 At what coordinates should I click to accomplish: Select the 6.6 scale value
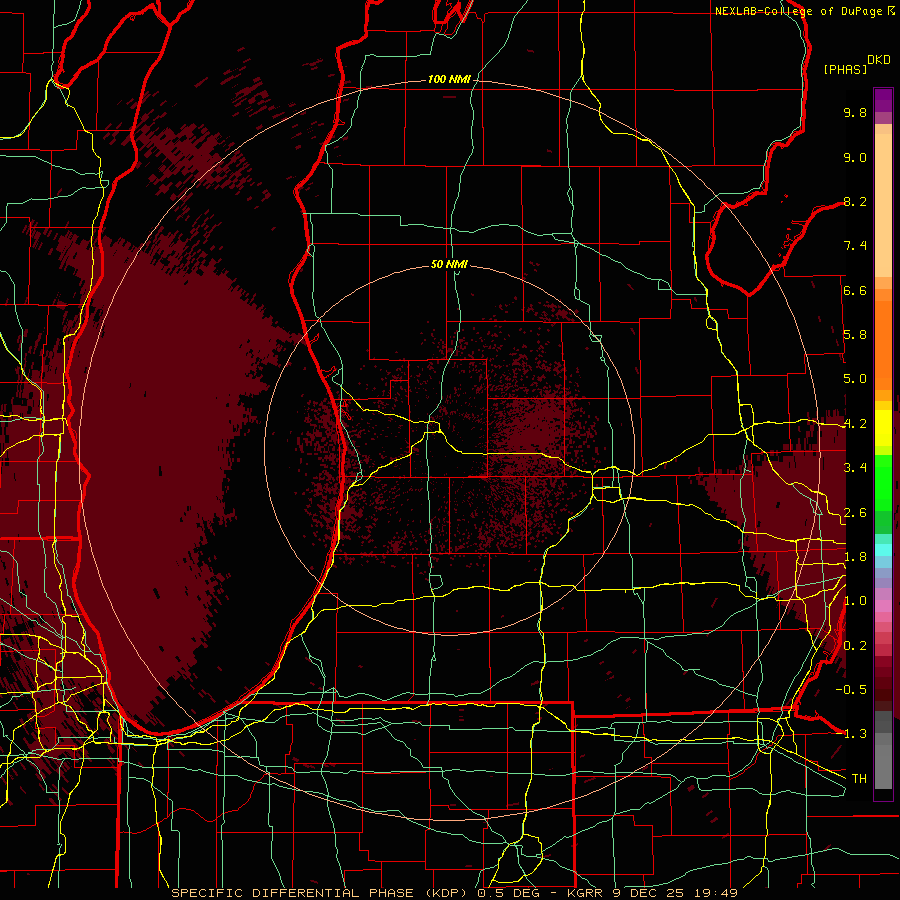click(855, 290)
